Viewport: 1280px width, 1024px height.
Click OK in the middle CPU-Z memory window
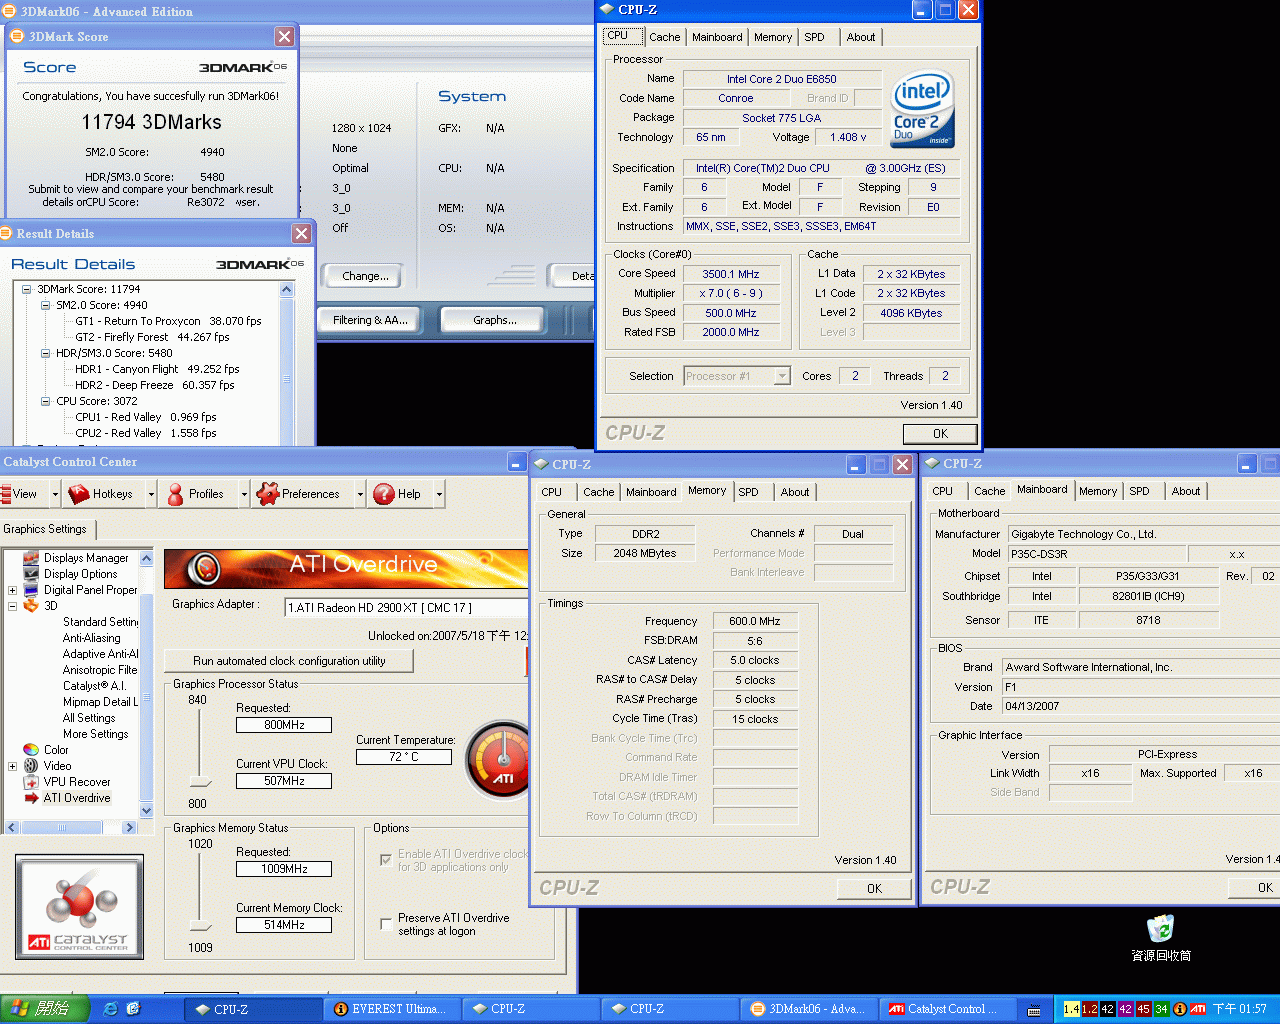click(x=874, y=888)
